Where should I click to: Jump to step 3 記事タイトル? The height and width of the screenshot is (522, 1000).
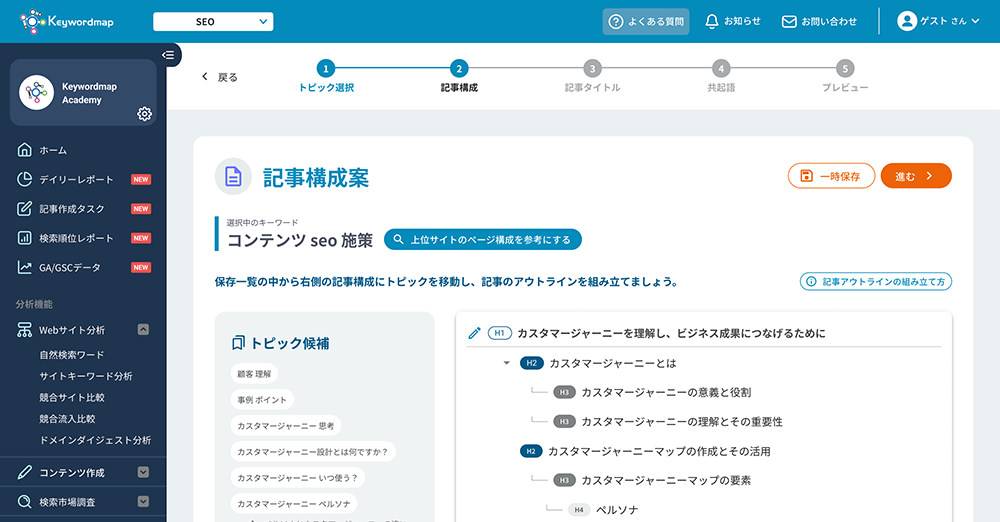[592, 77]
